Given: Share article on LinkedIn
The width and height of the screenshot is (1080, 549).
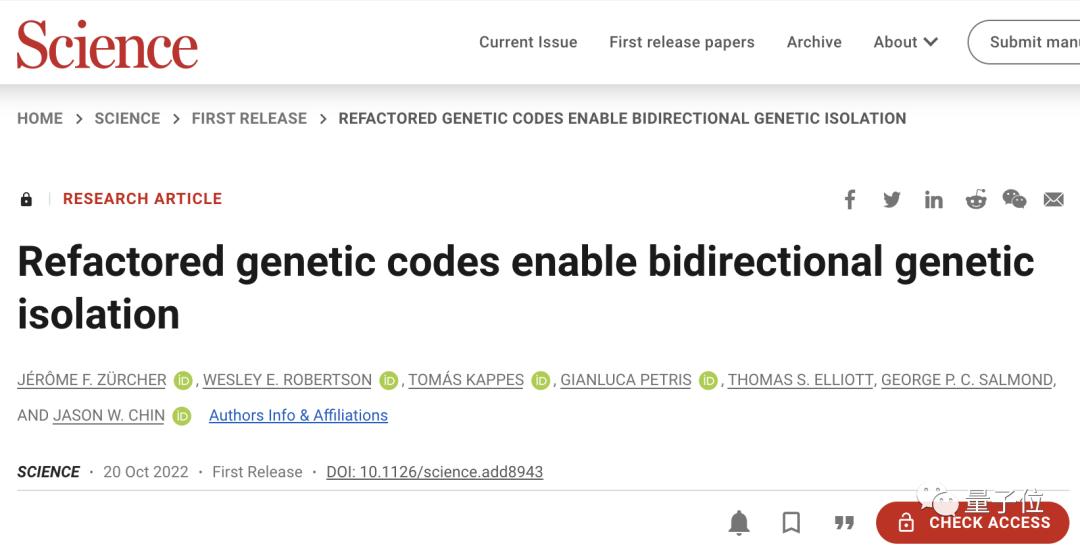Looking at the screenshot, I should coord(933,200).
